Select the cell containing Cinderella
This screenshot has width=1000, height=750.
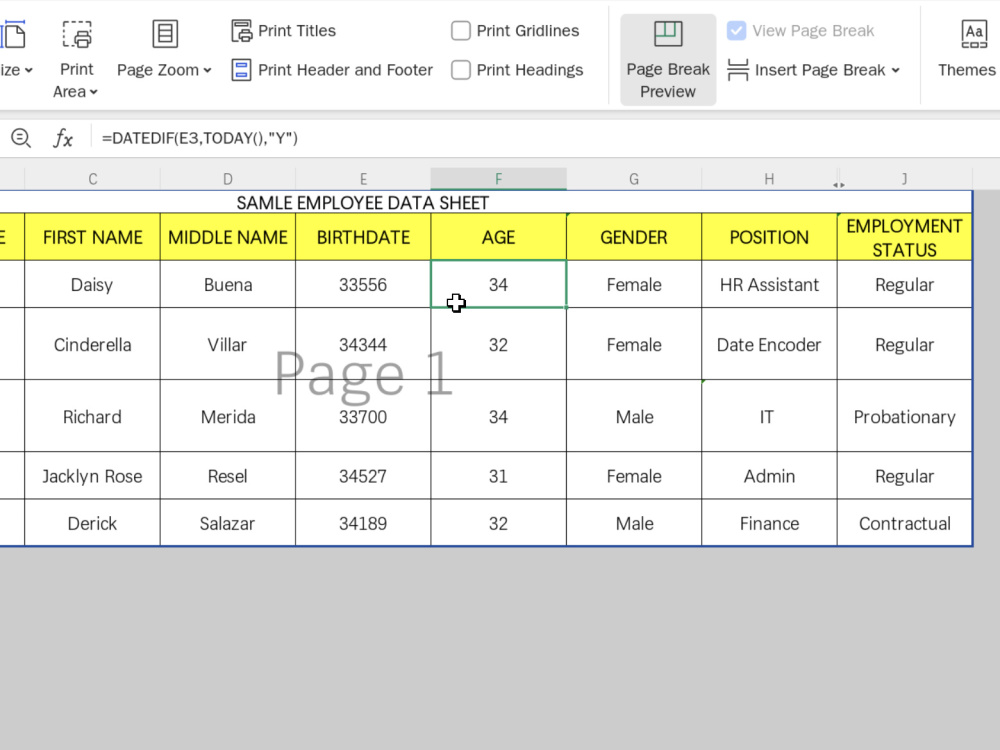[92, 344]
